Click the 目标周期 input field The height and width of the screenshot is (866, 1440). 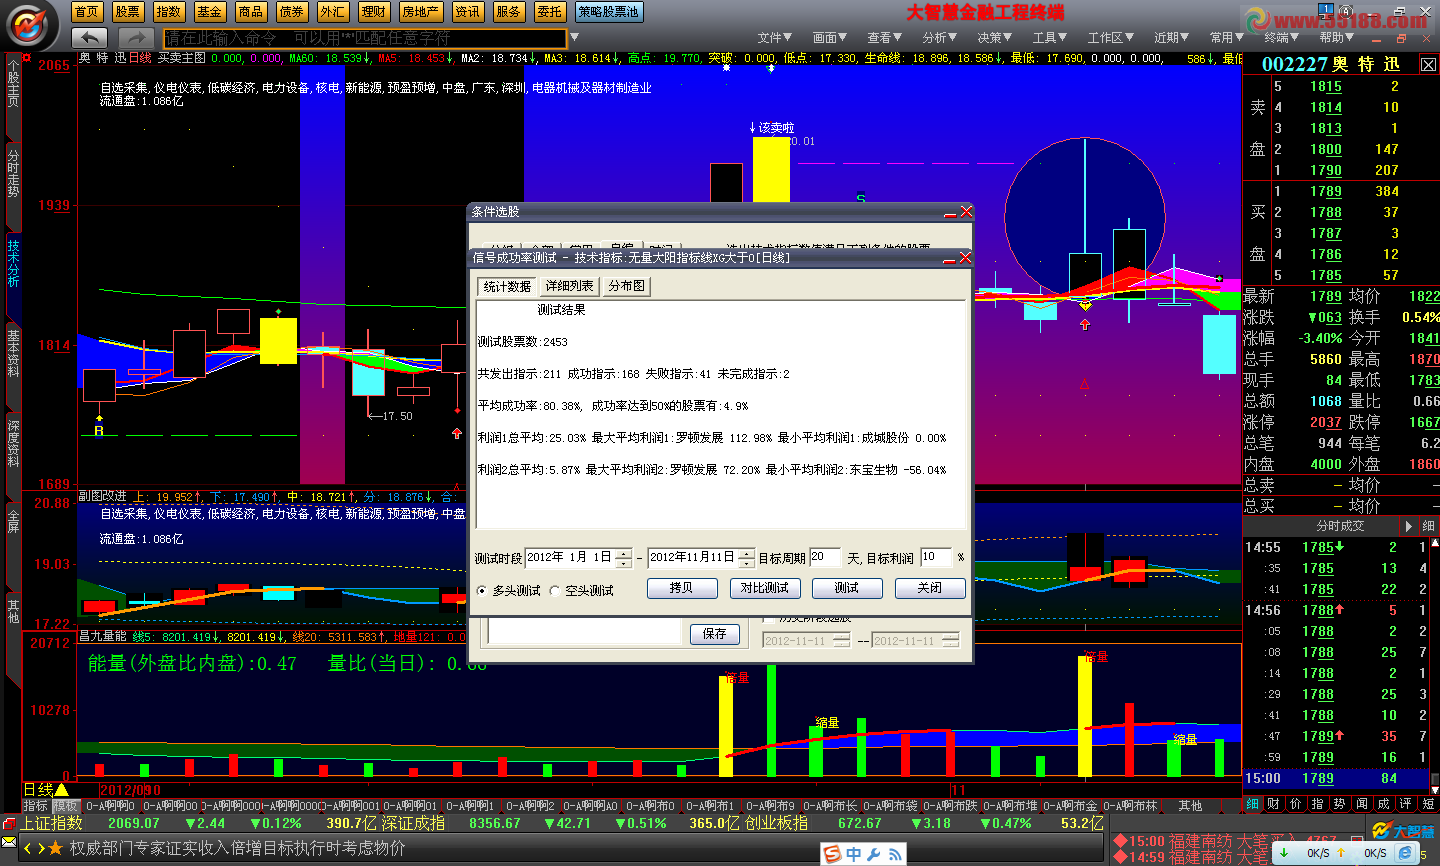point(824,557)
